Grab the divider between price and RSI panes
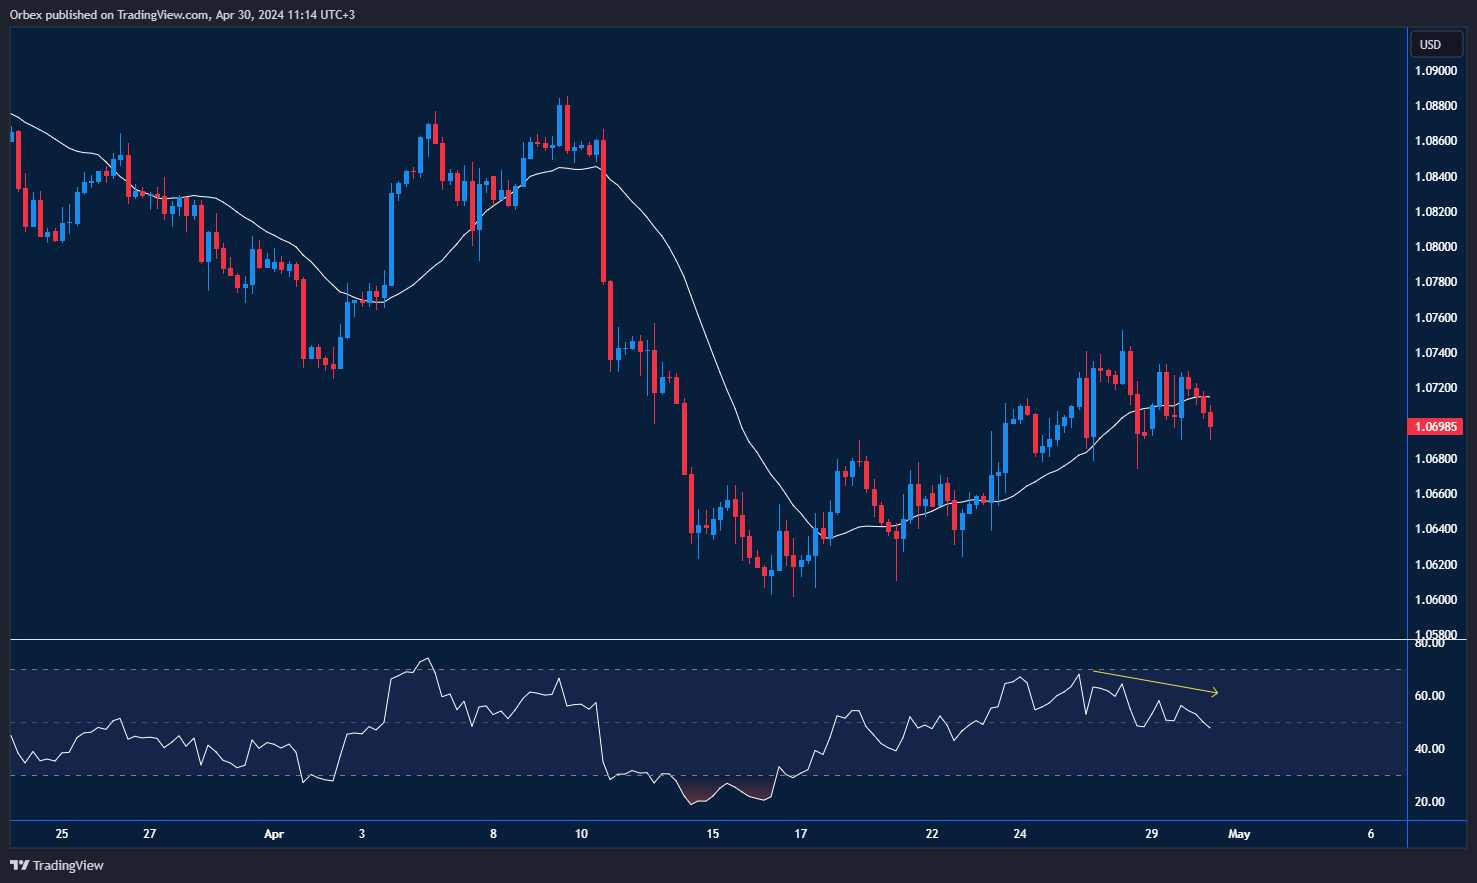The width and height of the screenshot is (1477, 883). [700, 639]
